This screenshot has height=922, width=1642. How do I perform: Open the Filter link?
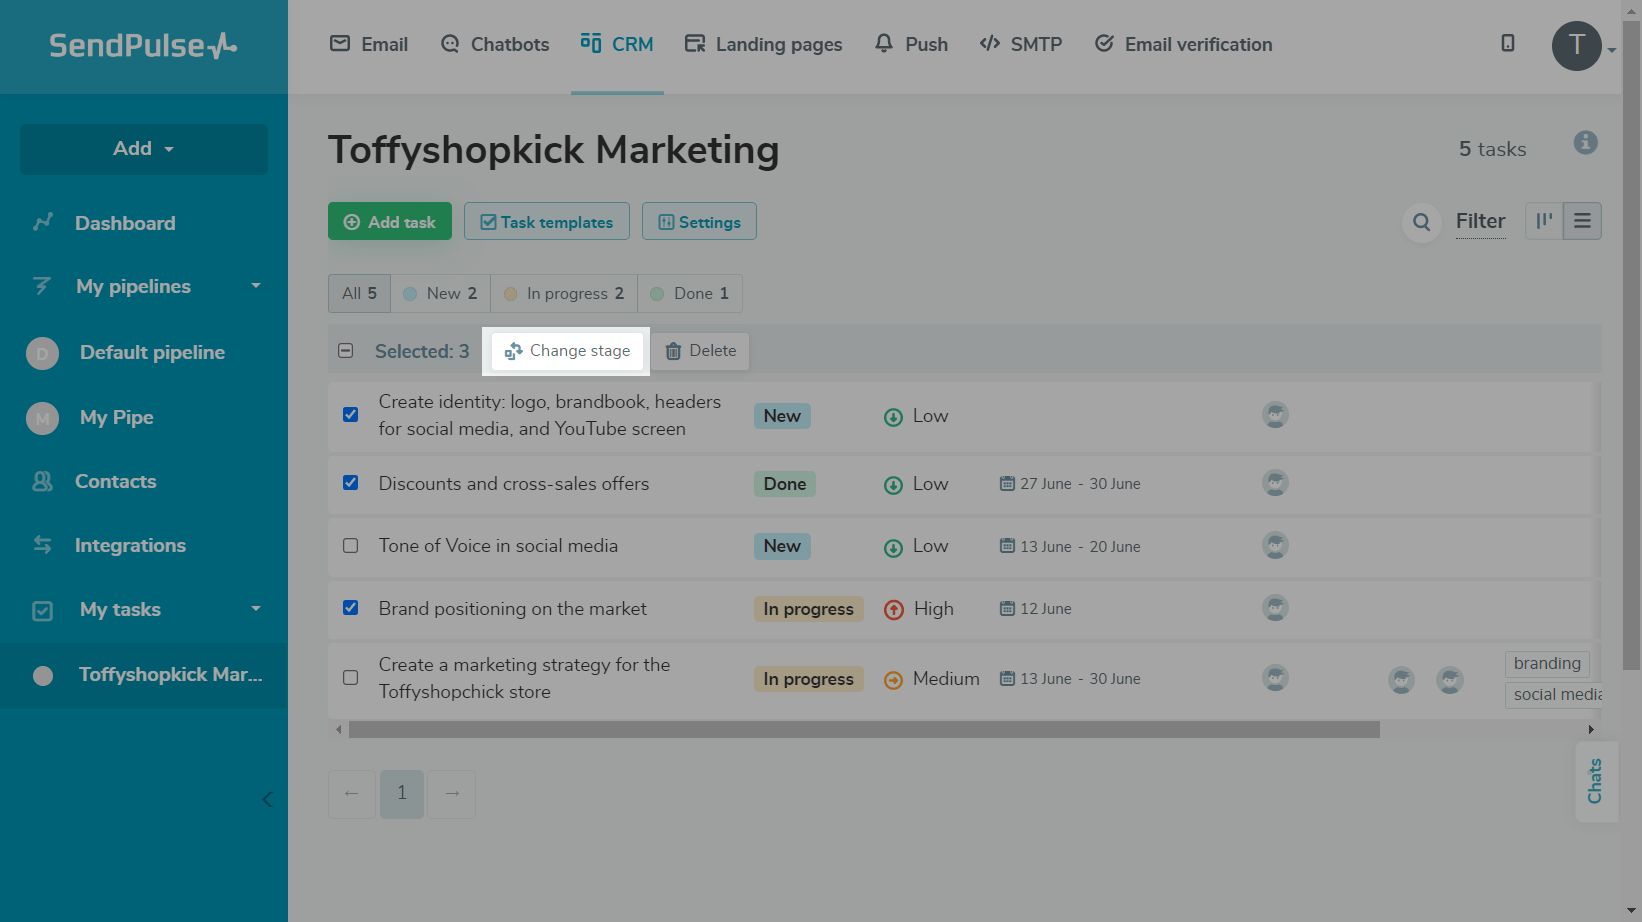(1480, 221)
